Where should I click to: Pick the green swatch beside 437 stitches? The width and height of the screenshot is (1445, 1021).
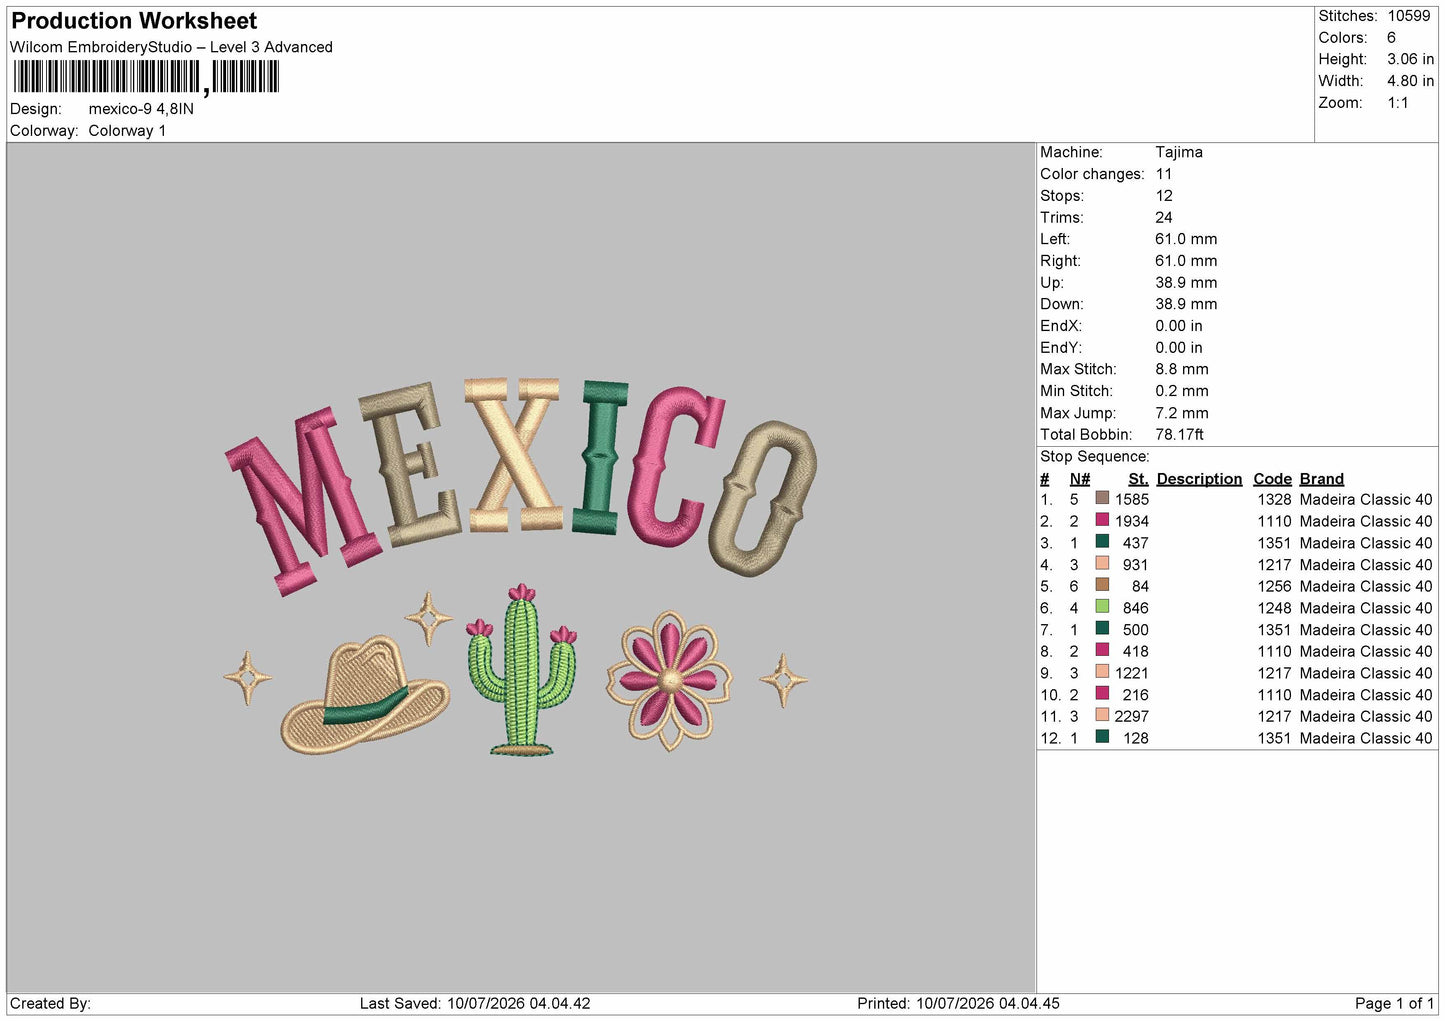[x=1102, y=542]
